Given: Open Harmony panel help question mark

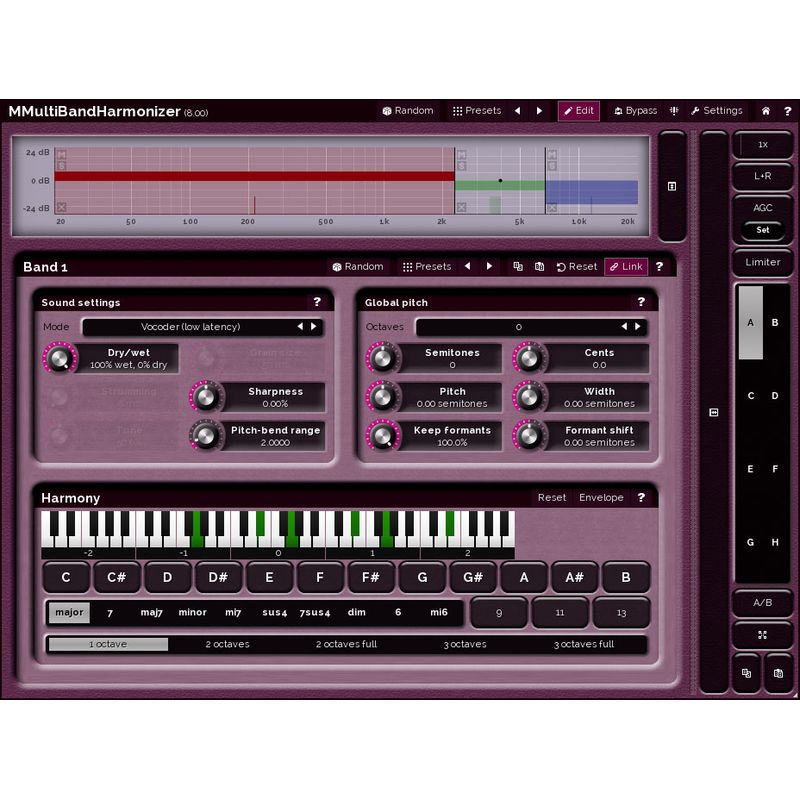Looking at the screenshot, I should (x=641, y=497).
